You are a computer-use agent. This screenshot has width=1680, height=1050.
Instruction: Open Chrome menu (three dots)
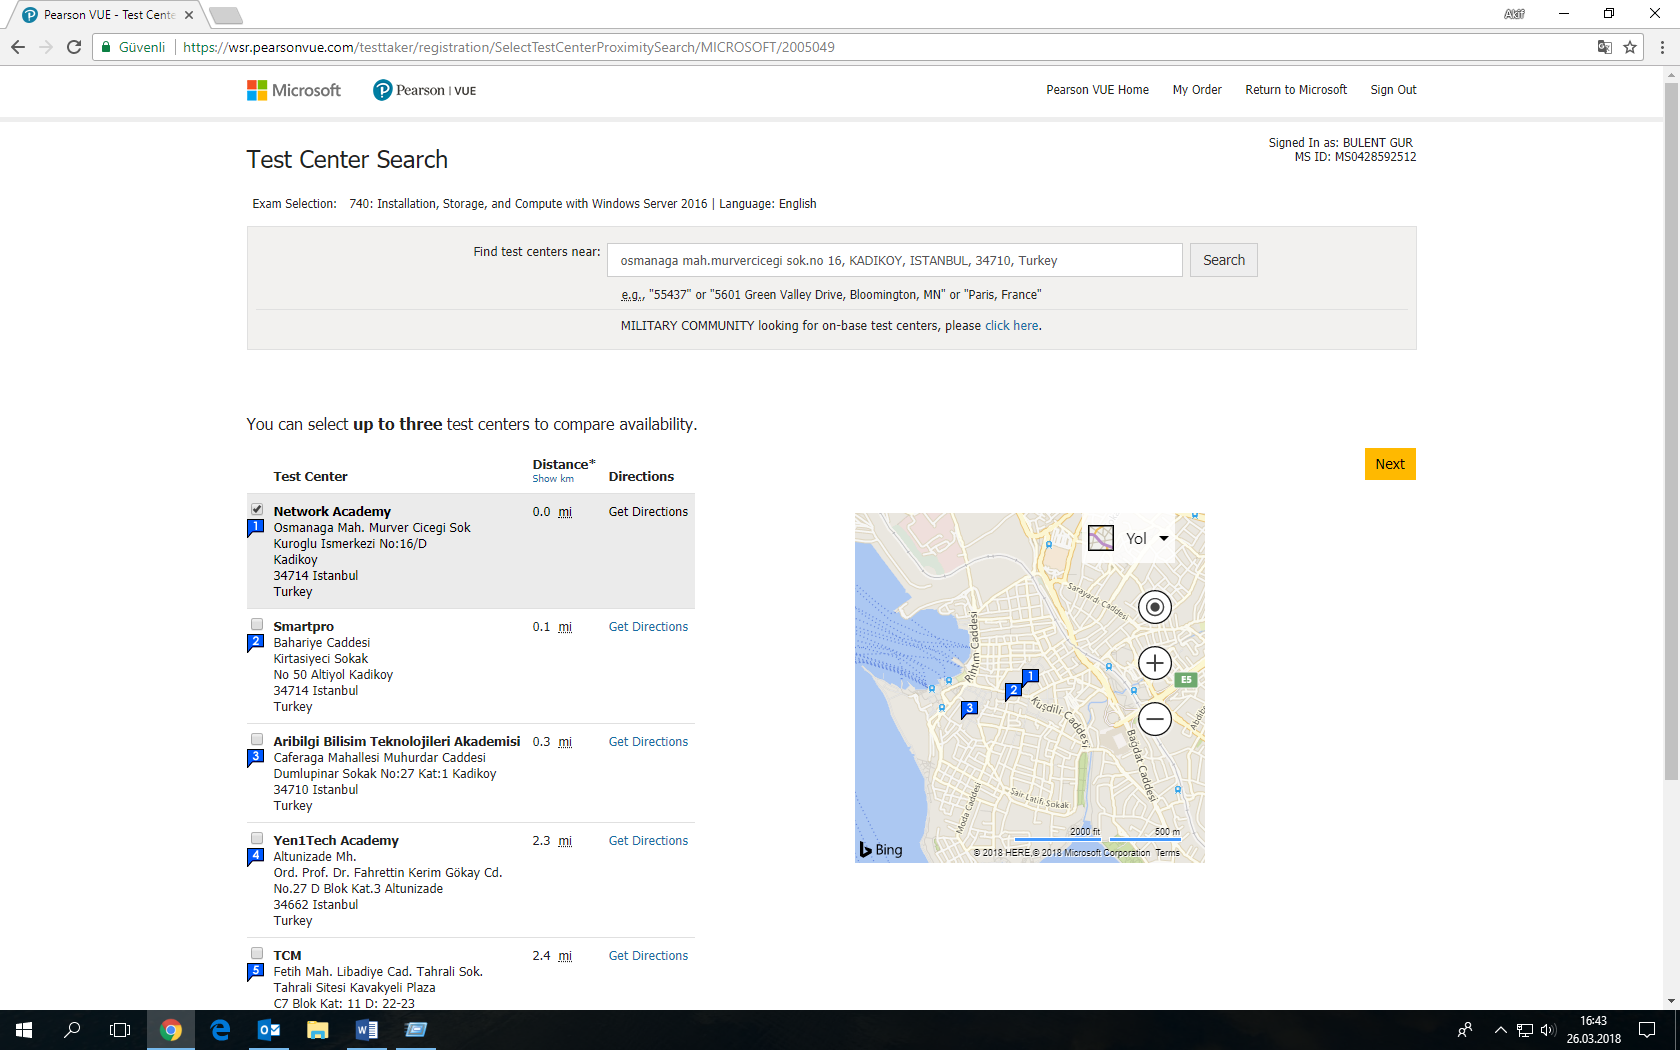pos(1662,47)
